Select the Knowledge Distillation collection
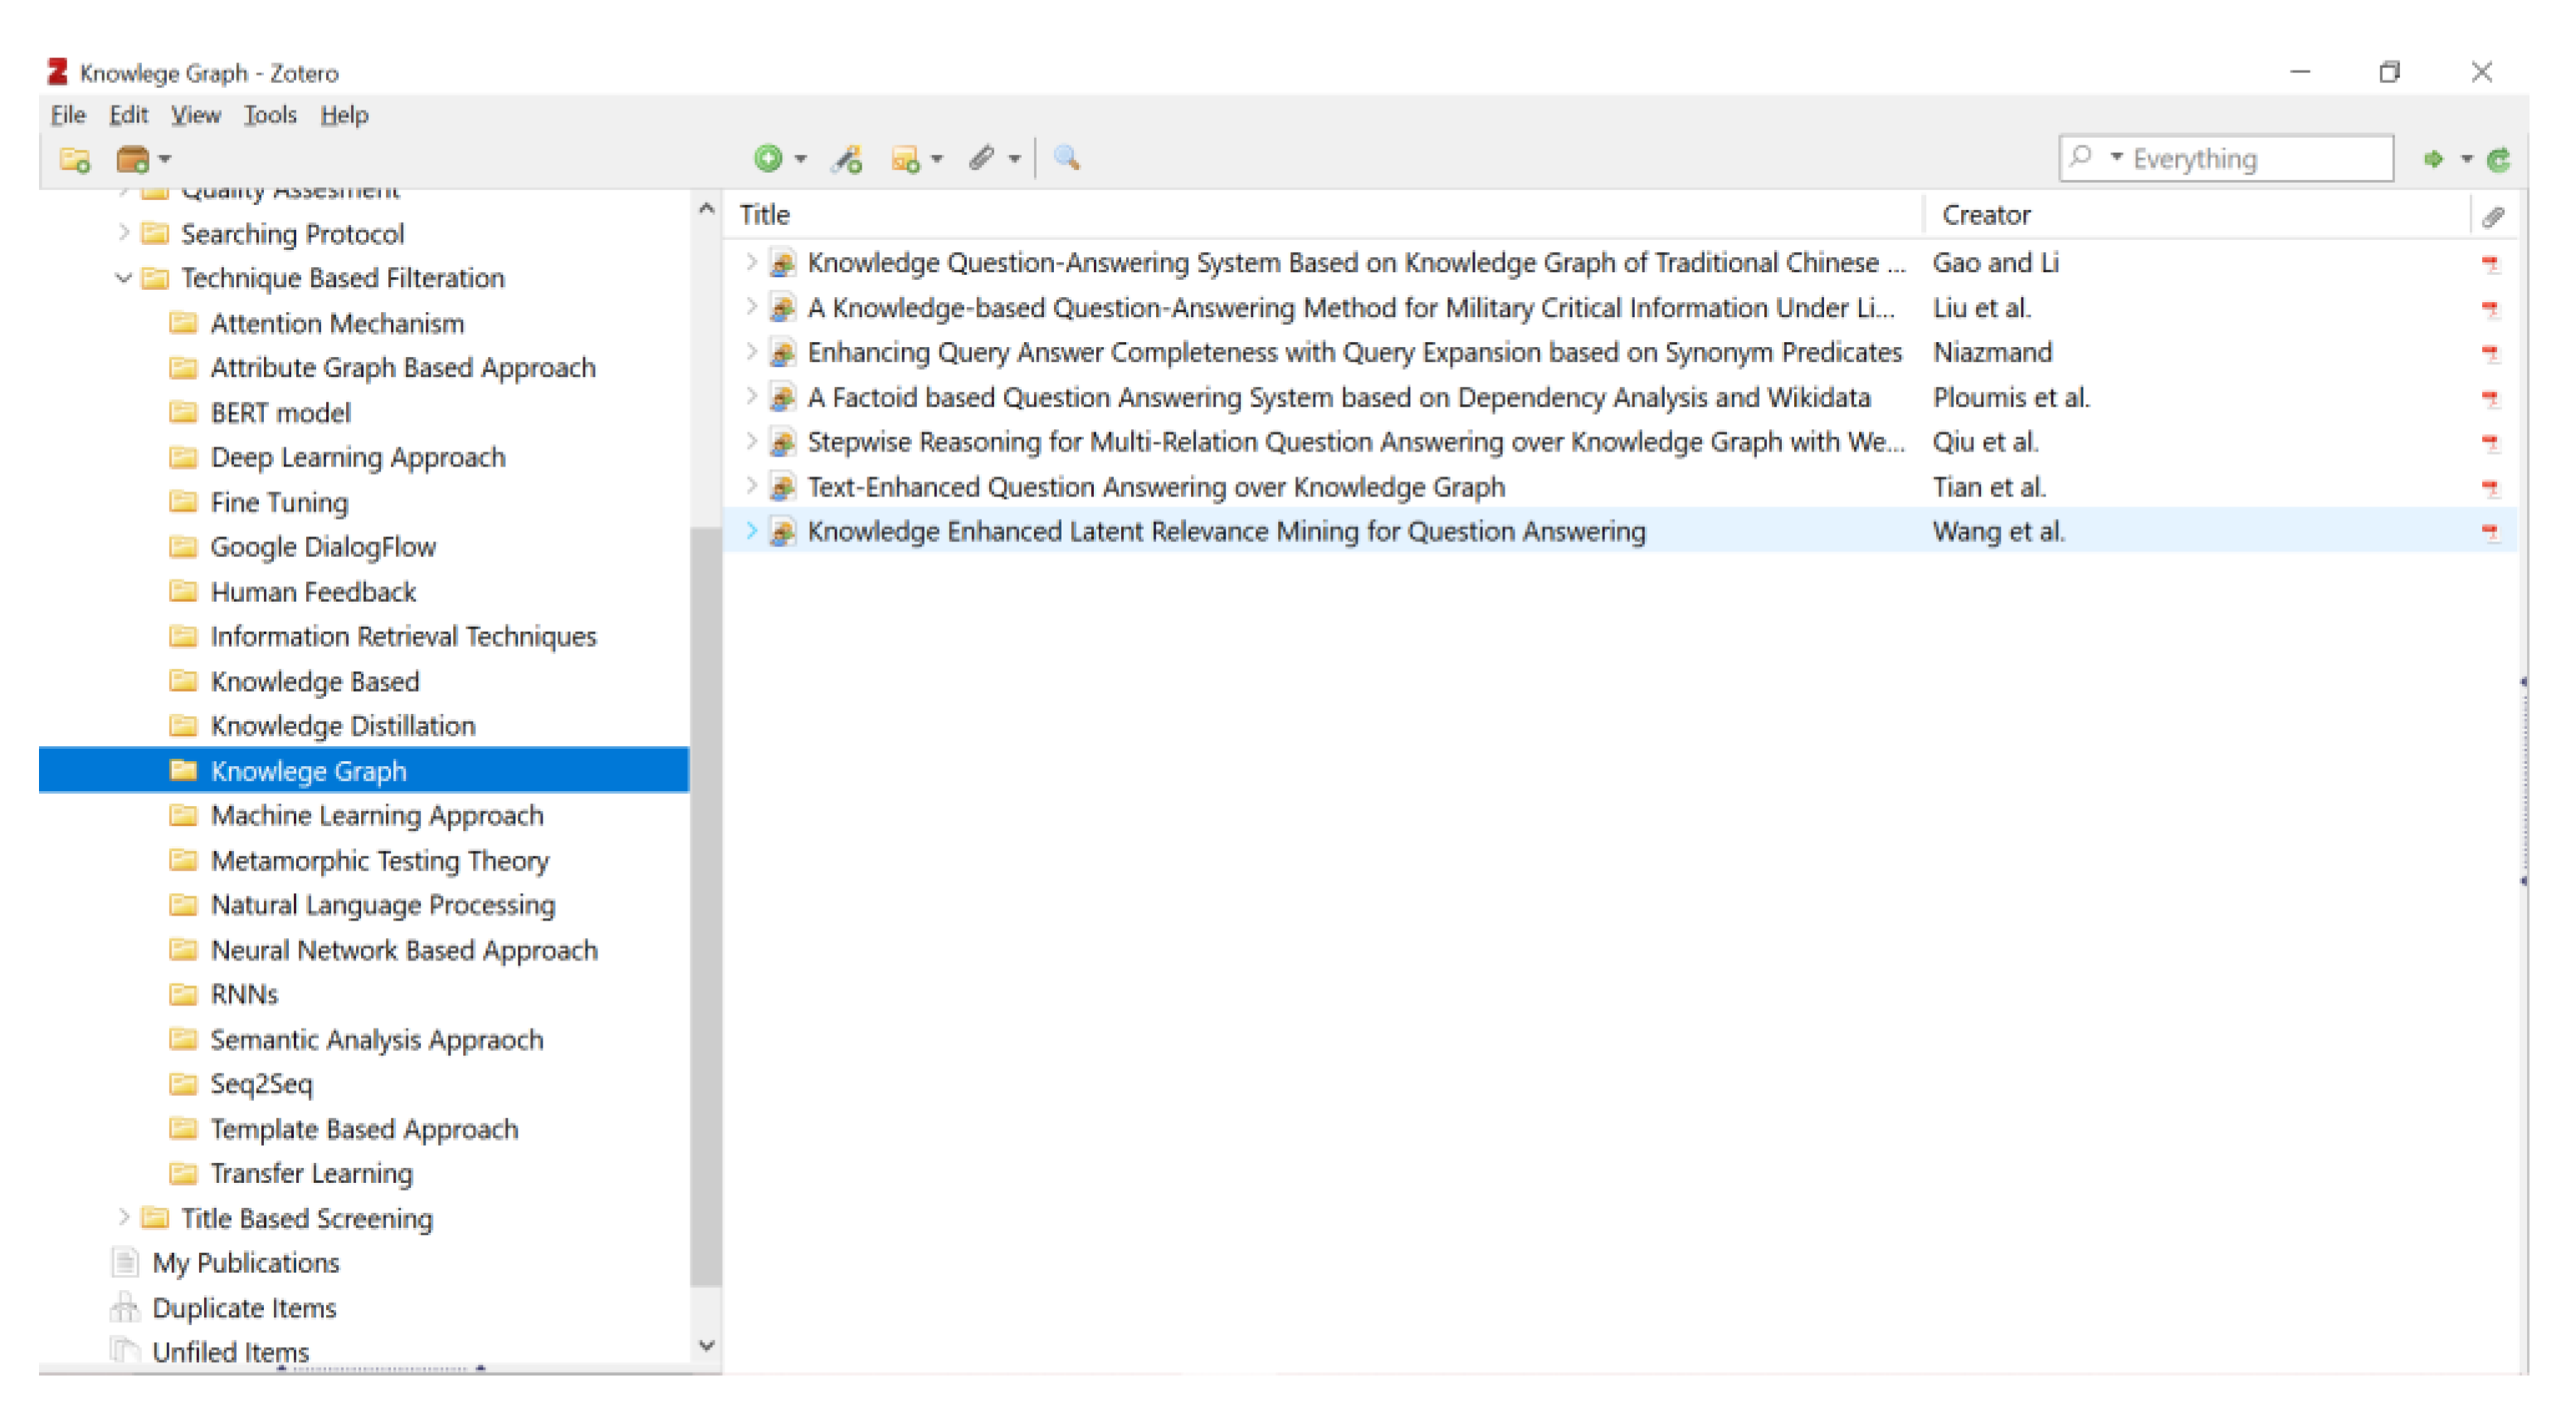The height and width of the screenshot is (1427, 2576). click(x=342, y=726)
